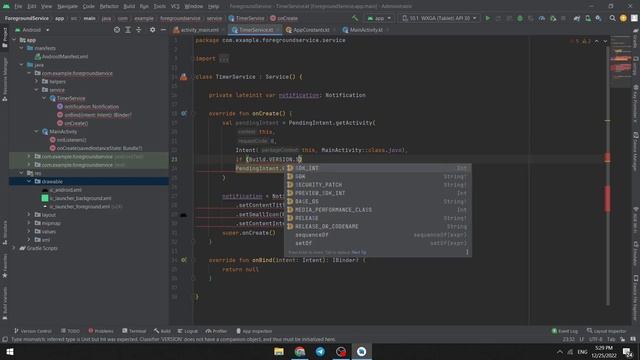The width and height of the screenshot is (640, 360).
Task: Open the Logcat tool window
Action: [x=188, y=331]
